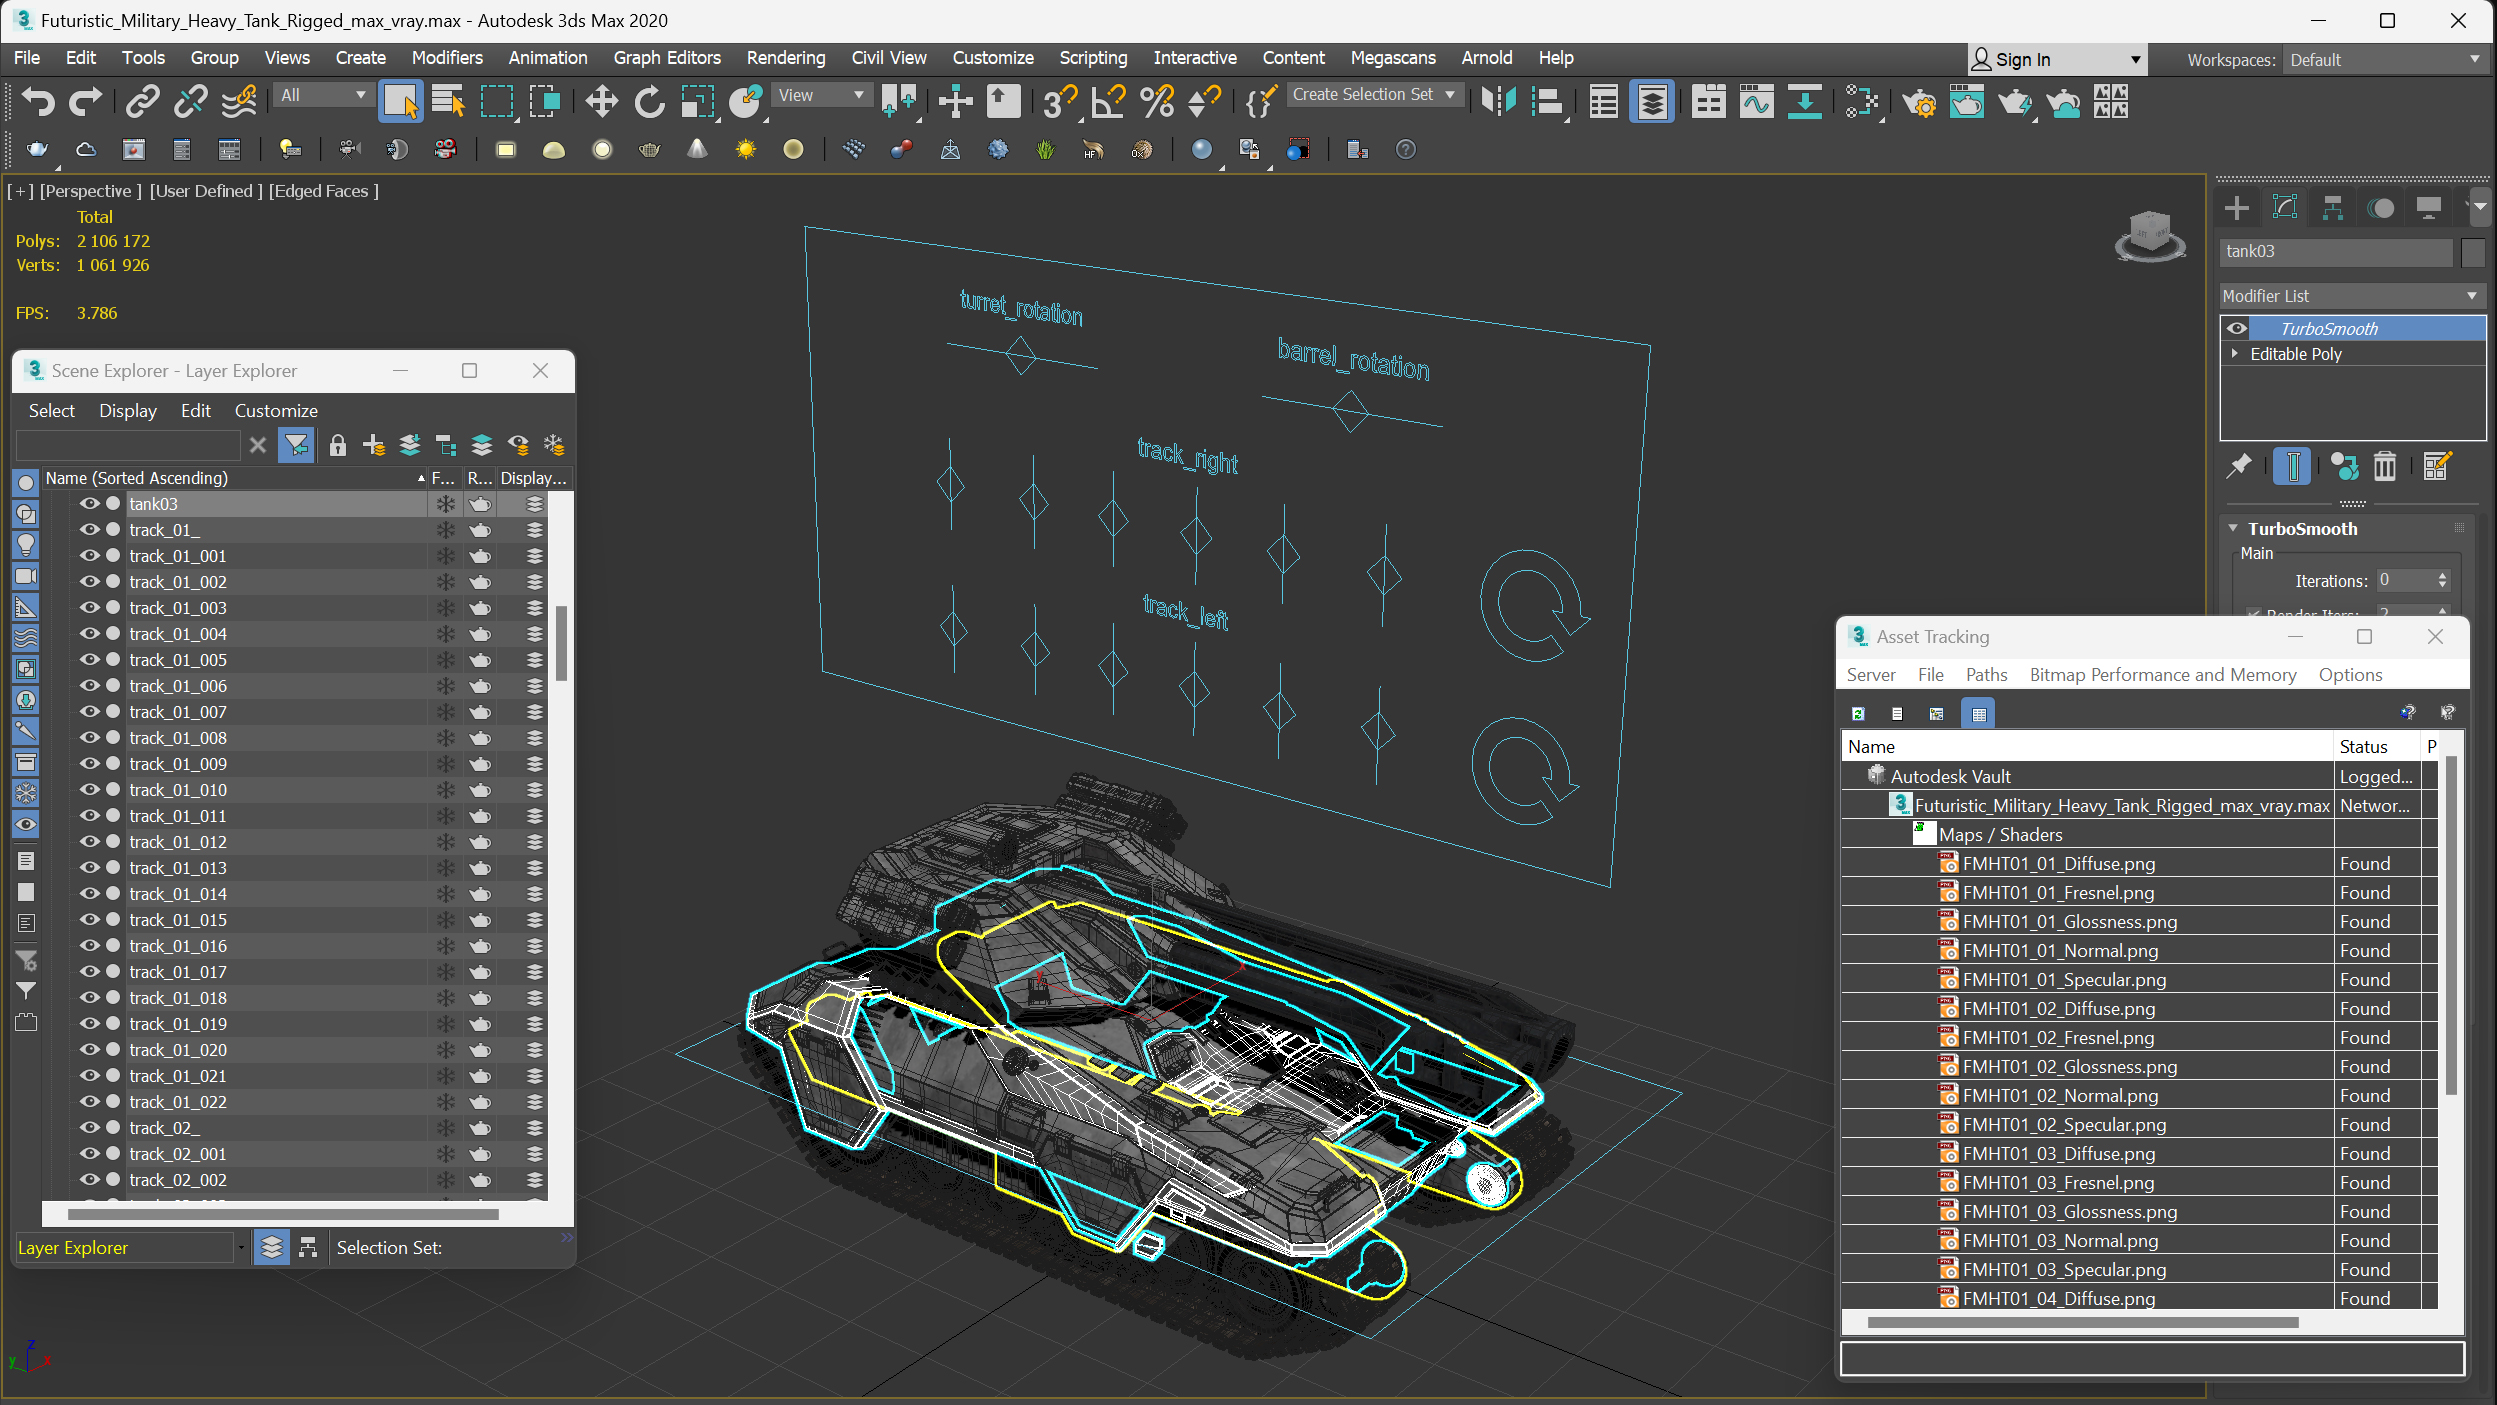Switch to the Hierarchy command panel
Viewport: 2497px width, 1405px height.
tap(2333, 208)
